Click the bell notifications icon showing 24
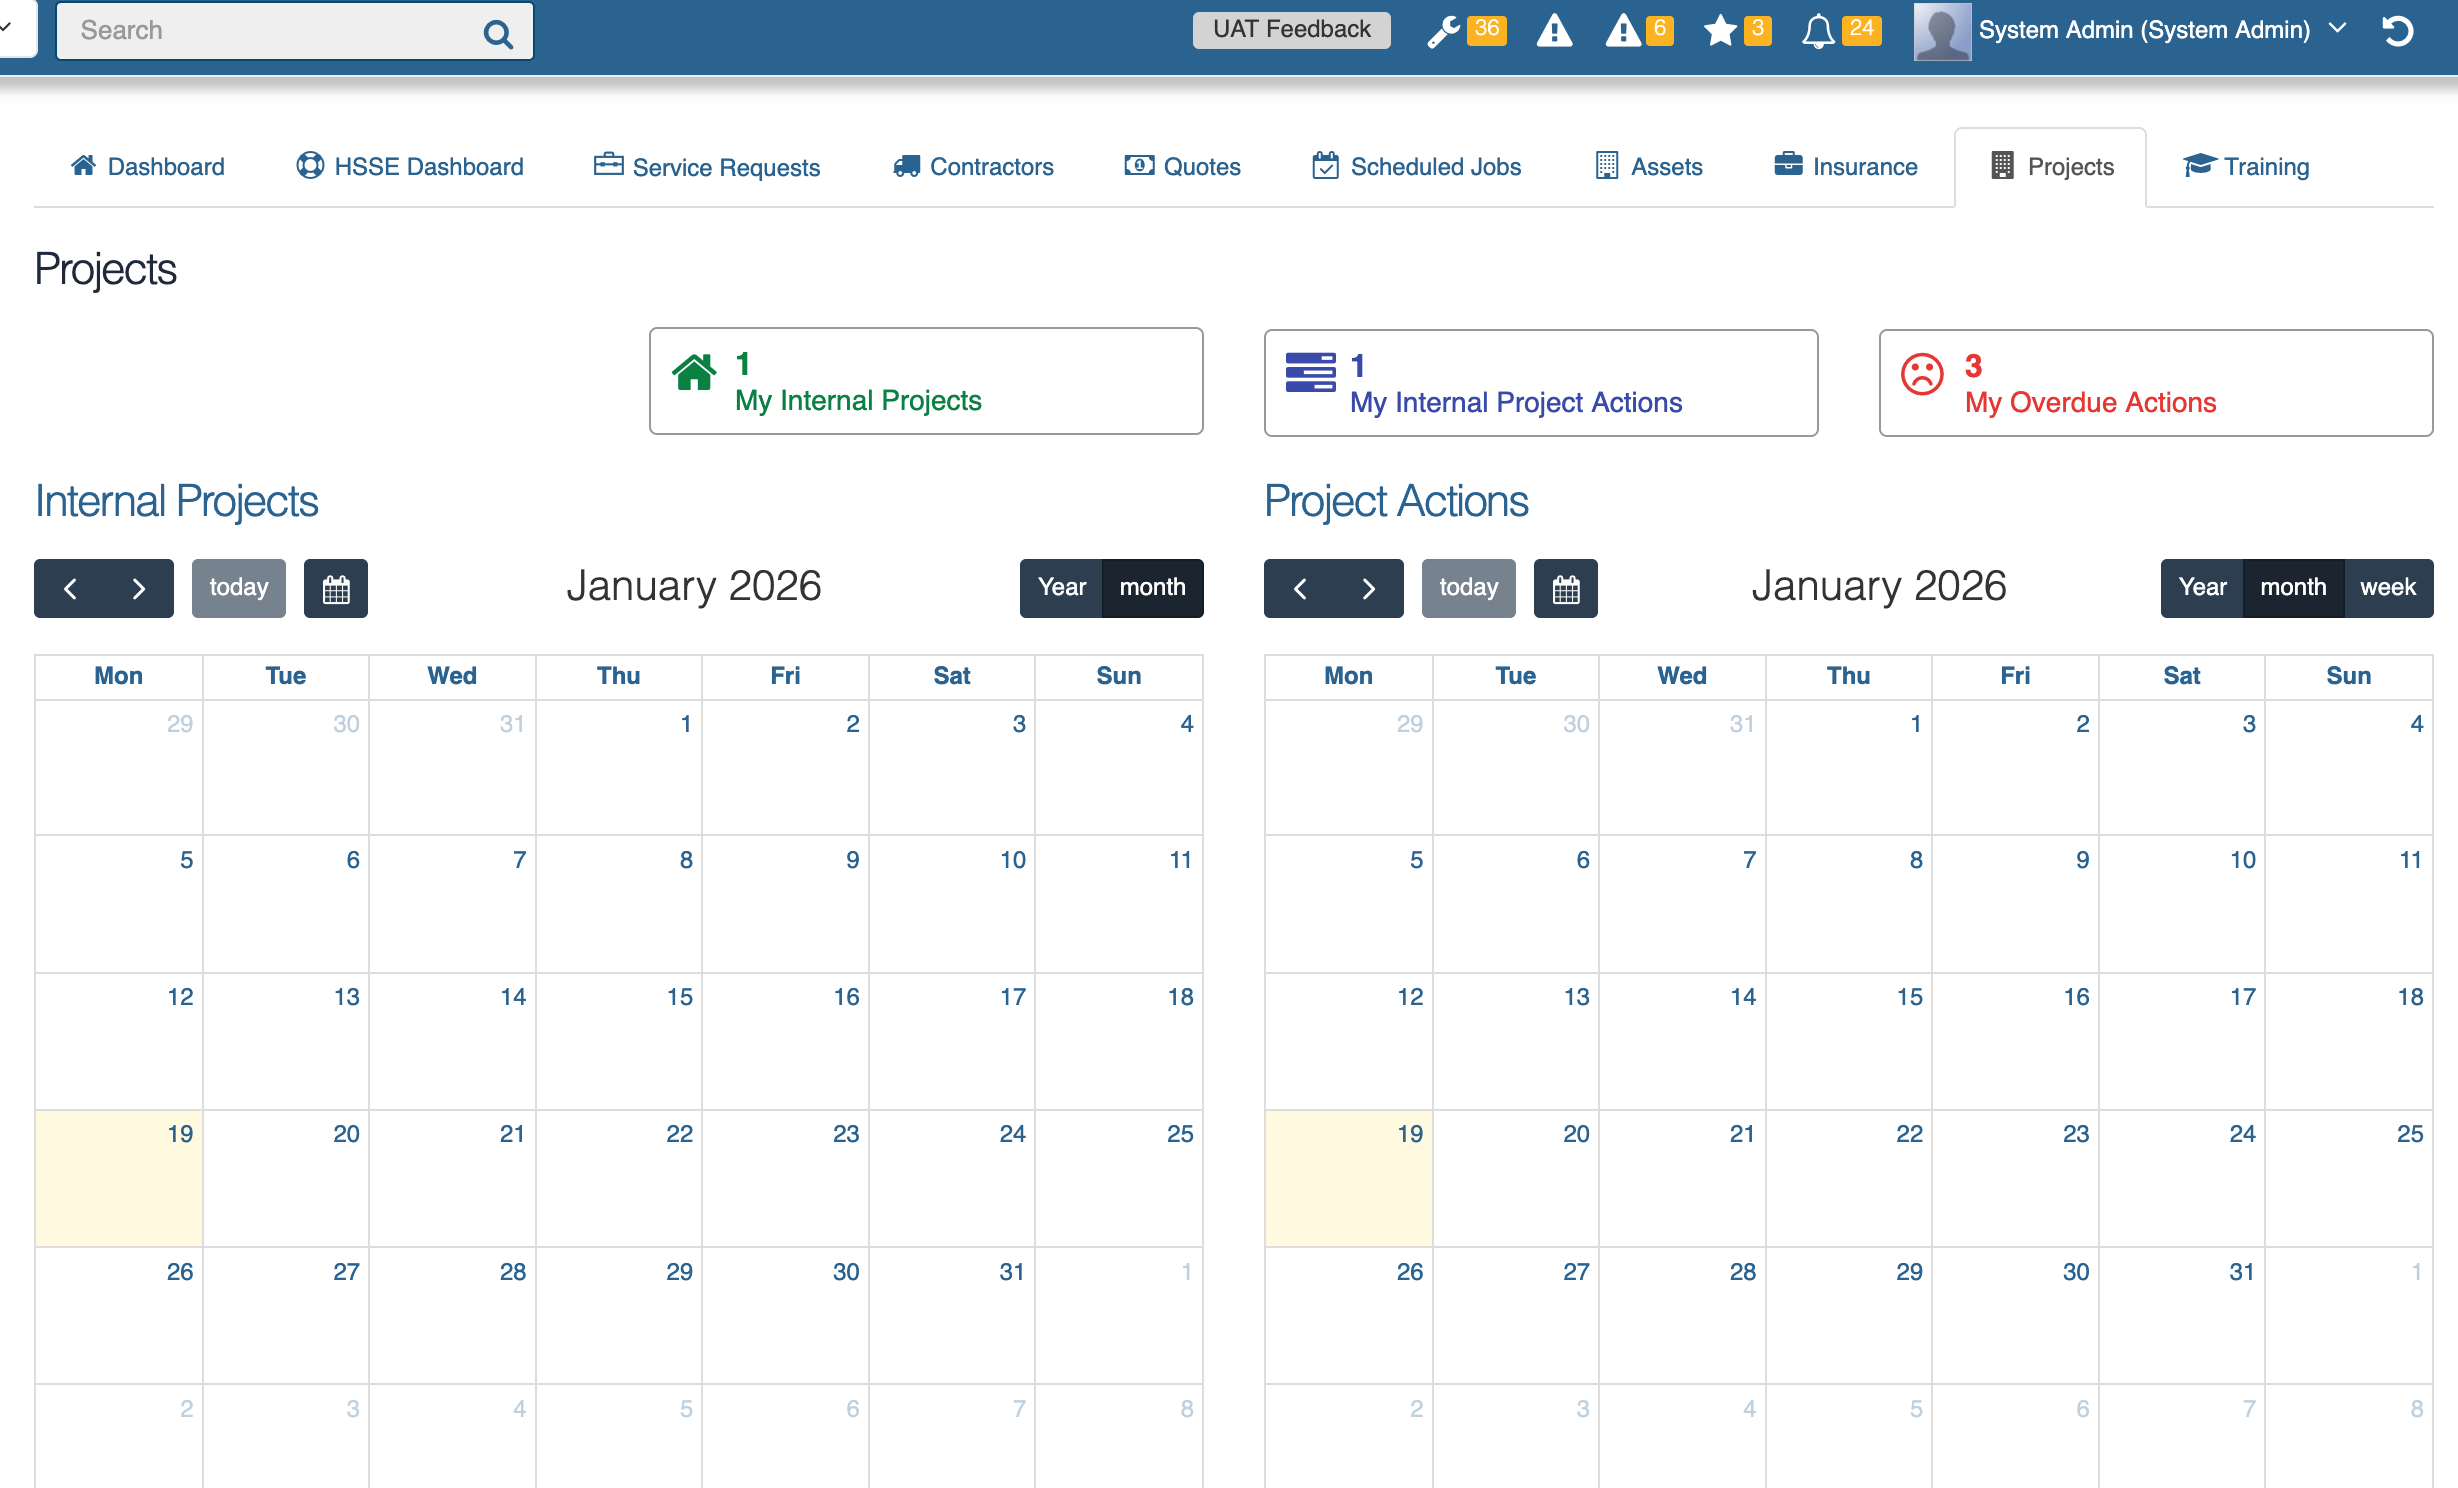This screenshot has height=1488, width=2458. (x=1819, y=30)
